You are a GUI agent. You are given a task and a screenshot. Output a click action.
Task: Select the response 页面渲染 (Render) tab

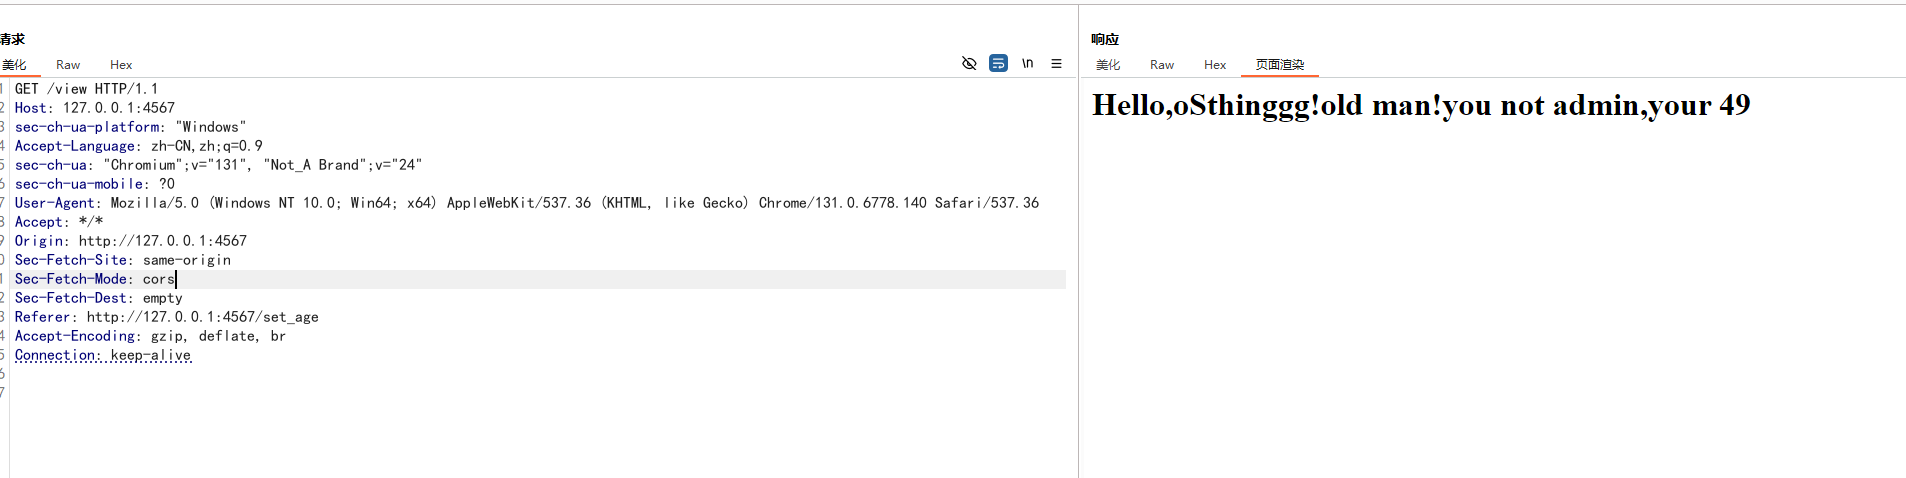[x=1280, y=65]
